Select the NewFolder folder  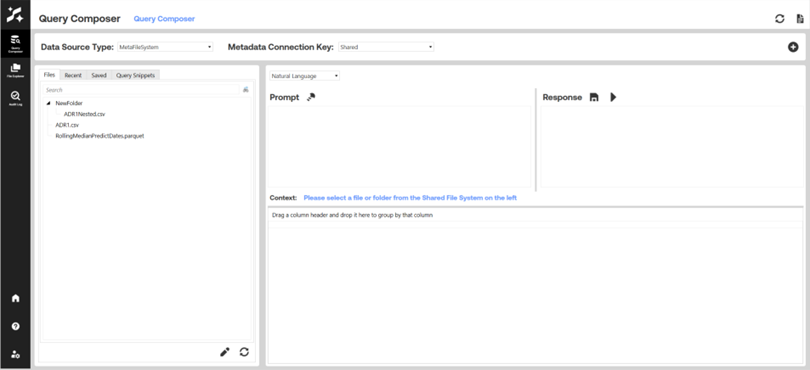(x=69, y=103)
